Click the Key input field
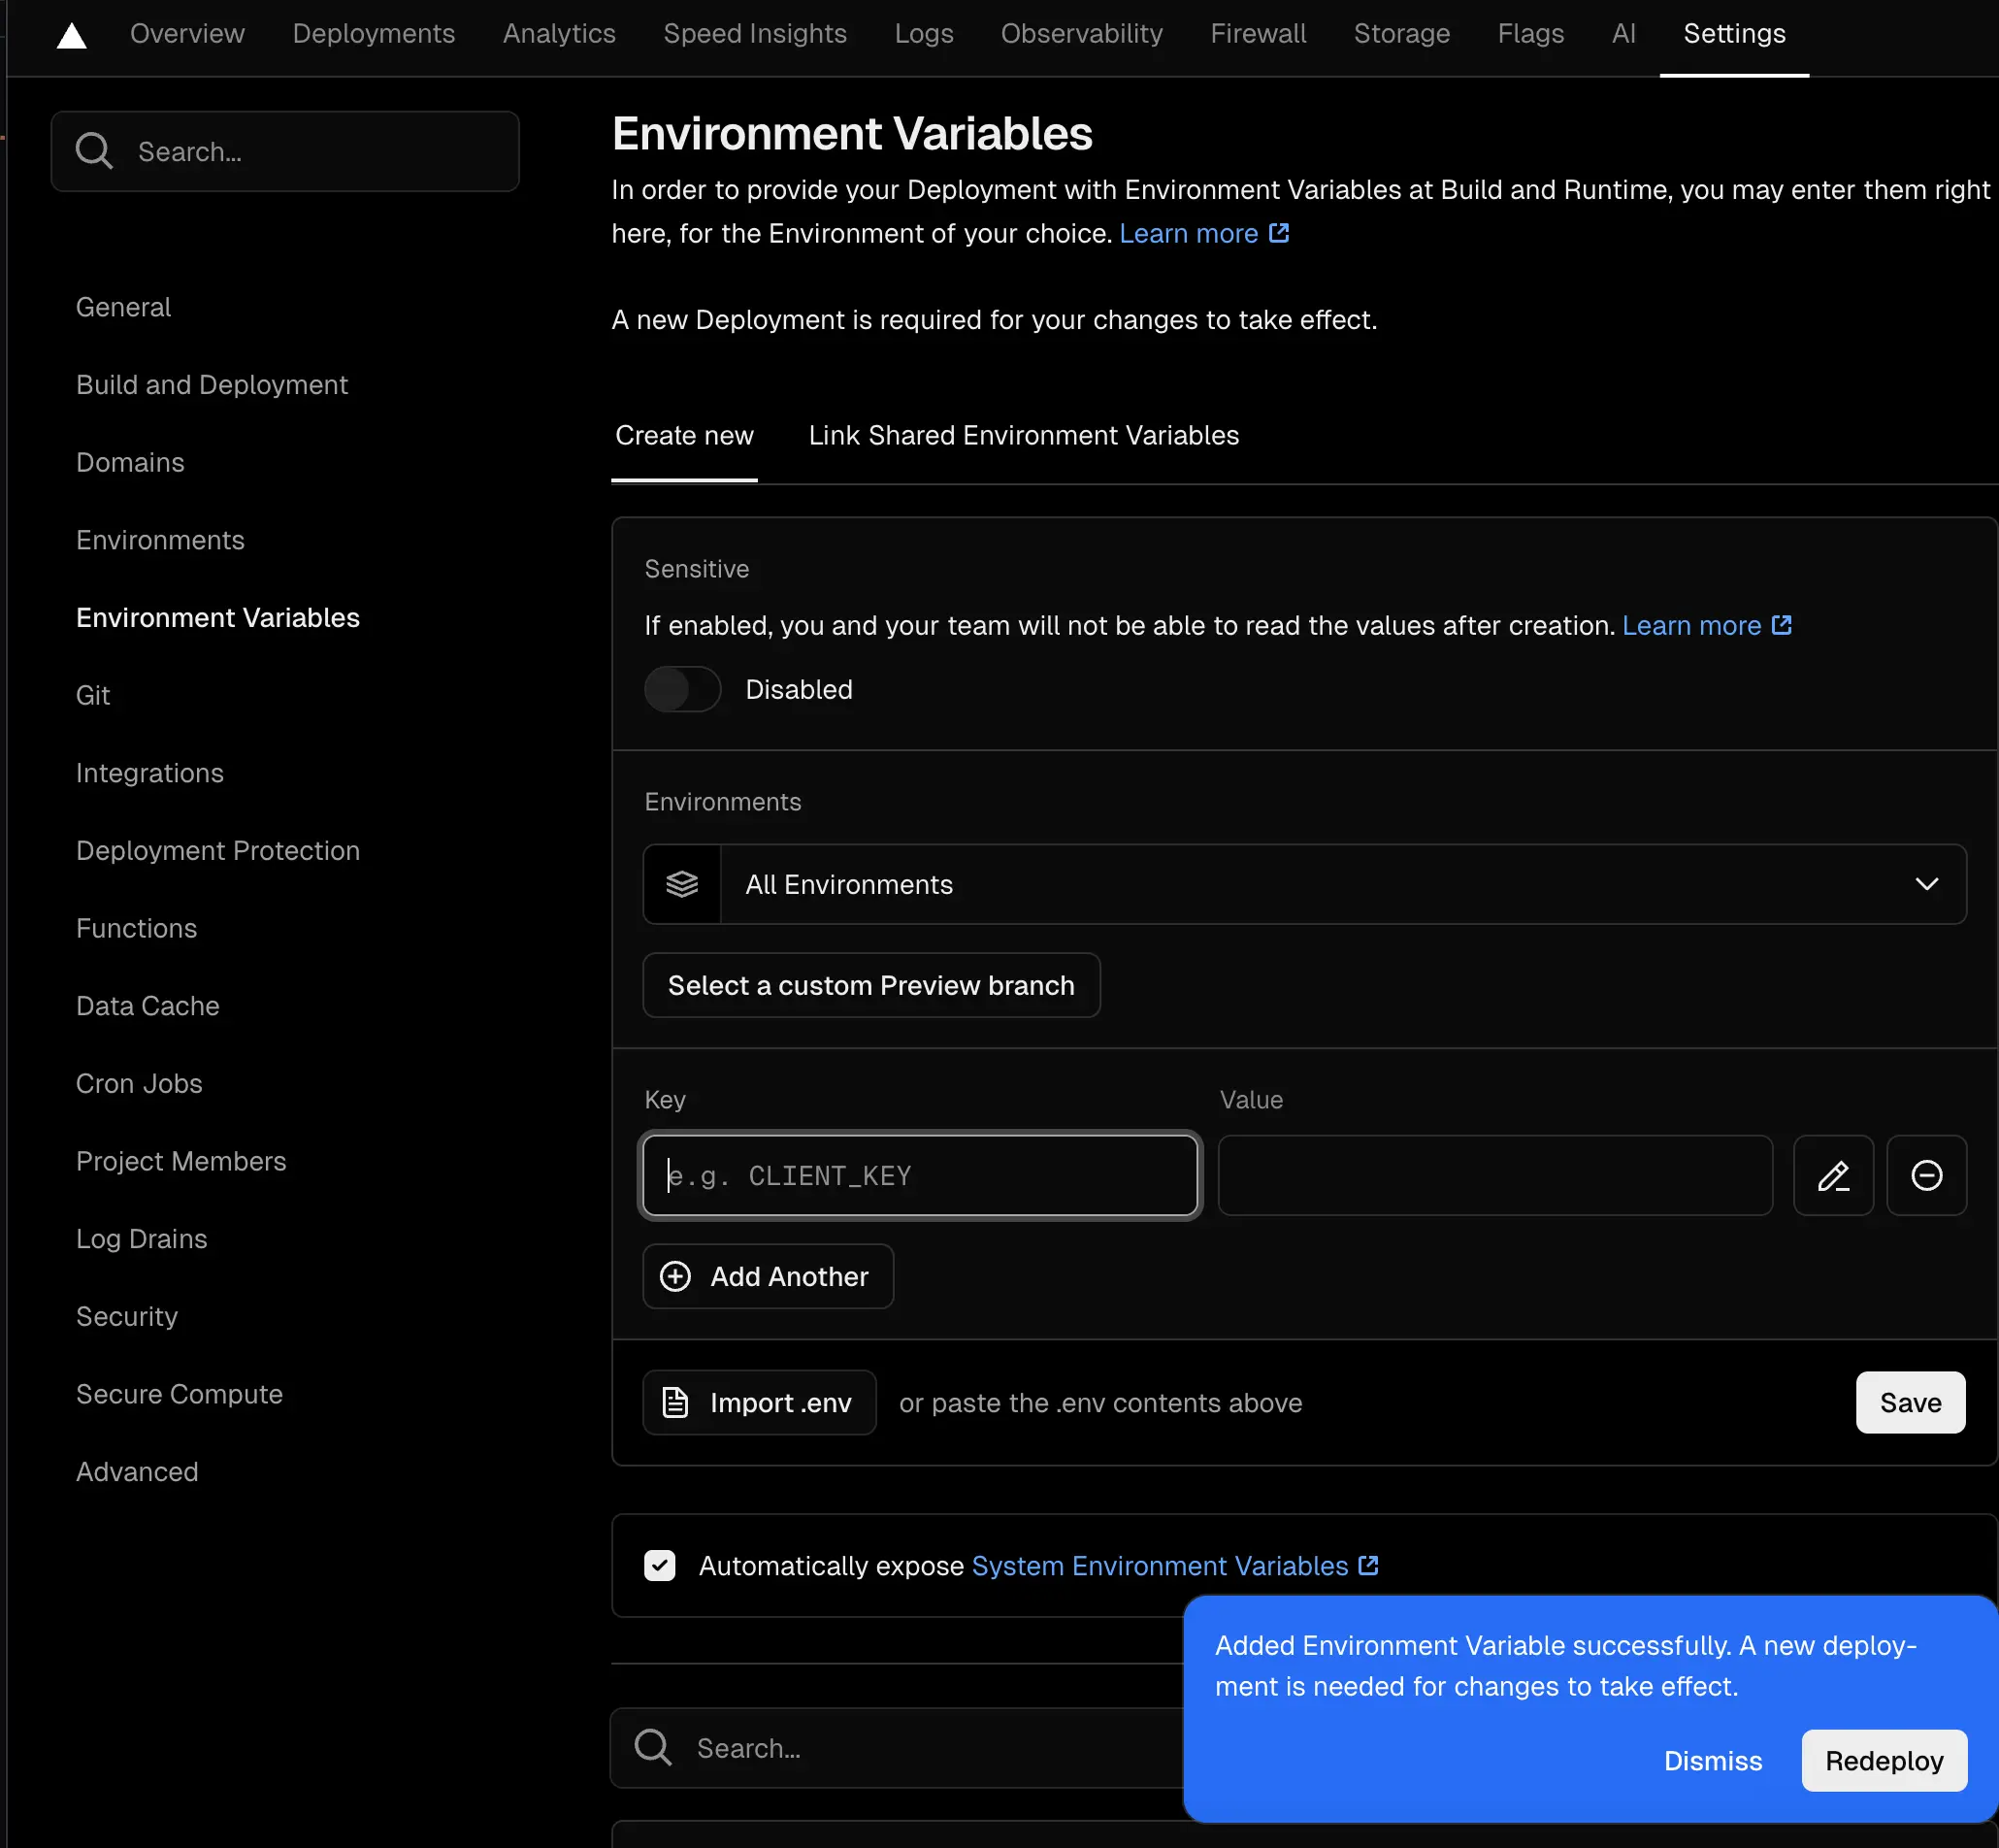1999x1848 pixels. point(919,1175)
